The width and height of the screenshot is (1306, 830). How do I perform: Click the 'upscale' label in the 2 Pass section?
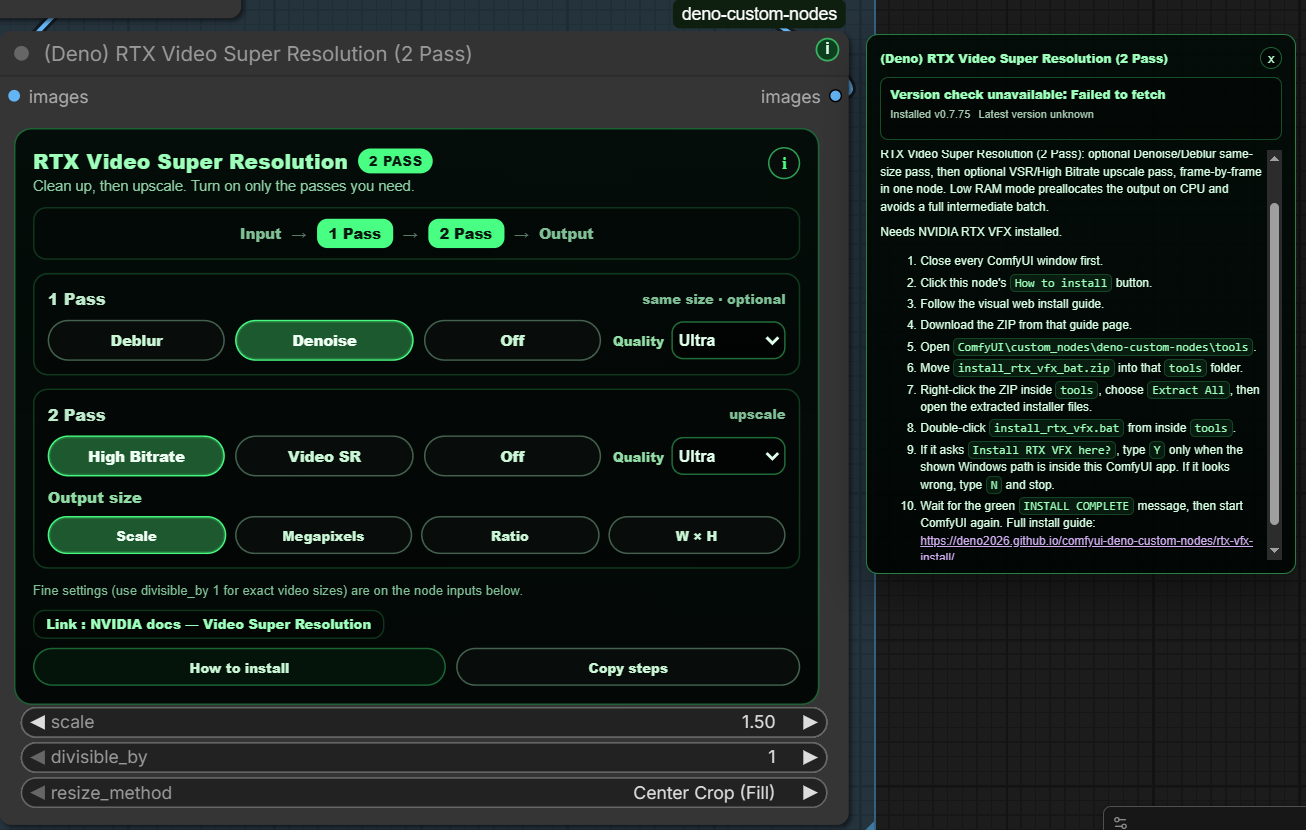[757, 414]
